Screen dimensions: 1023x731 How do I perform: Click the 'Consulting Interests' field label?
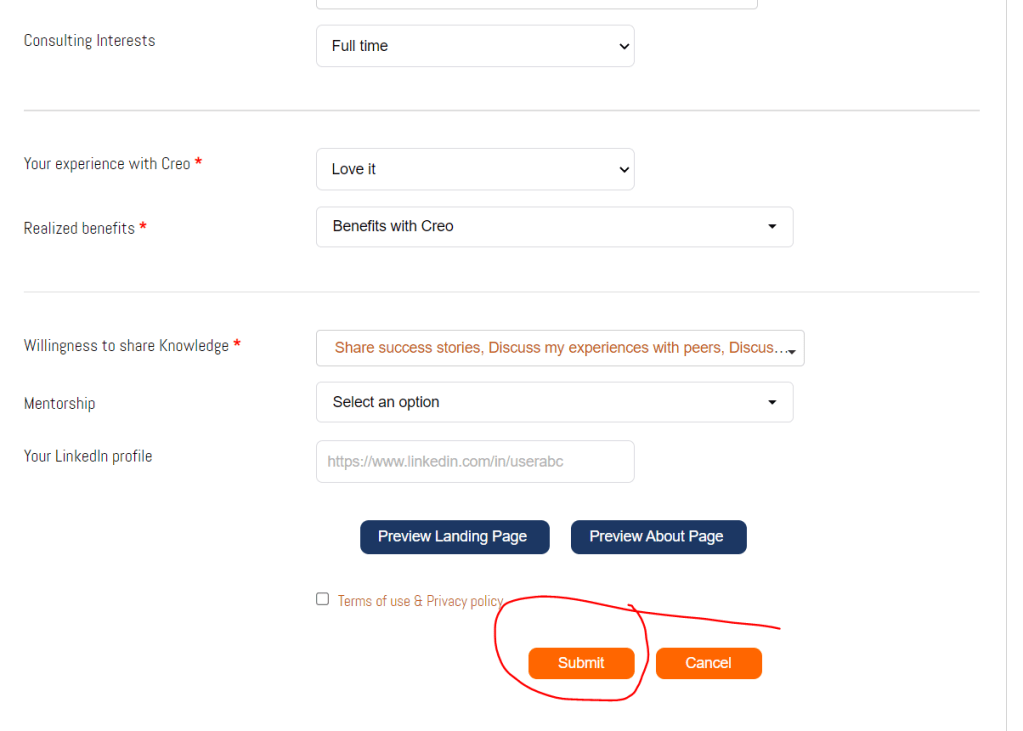tap(89, 41)
